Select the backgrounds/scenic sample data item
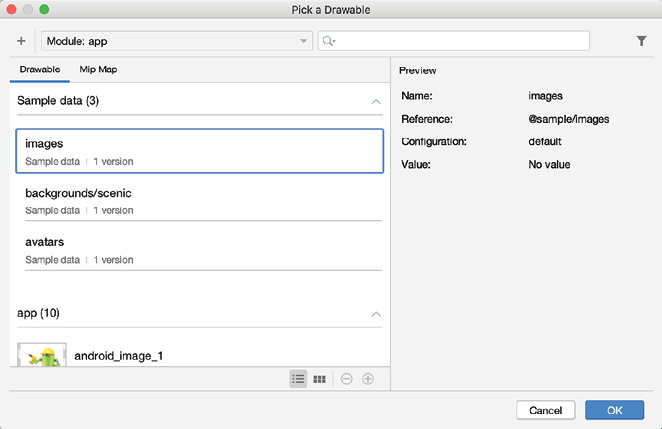 (x=199, y=200)
